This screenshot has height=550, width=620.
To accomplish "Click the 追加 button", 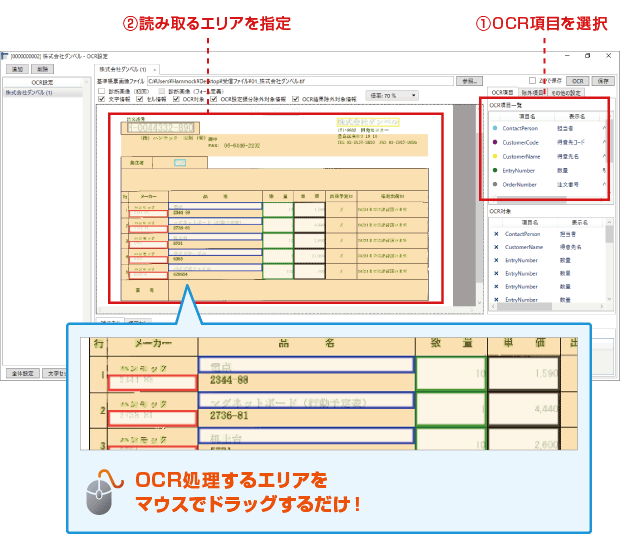I will click(17, 69).
